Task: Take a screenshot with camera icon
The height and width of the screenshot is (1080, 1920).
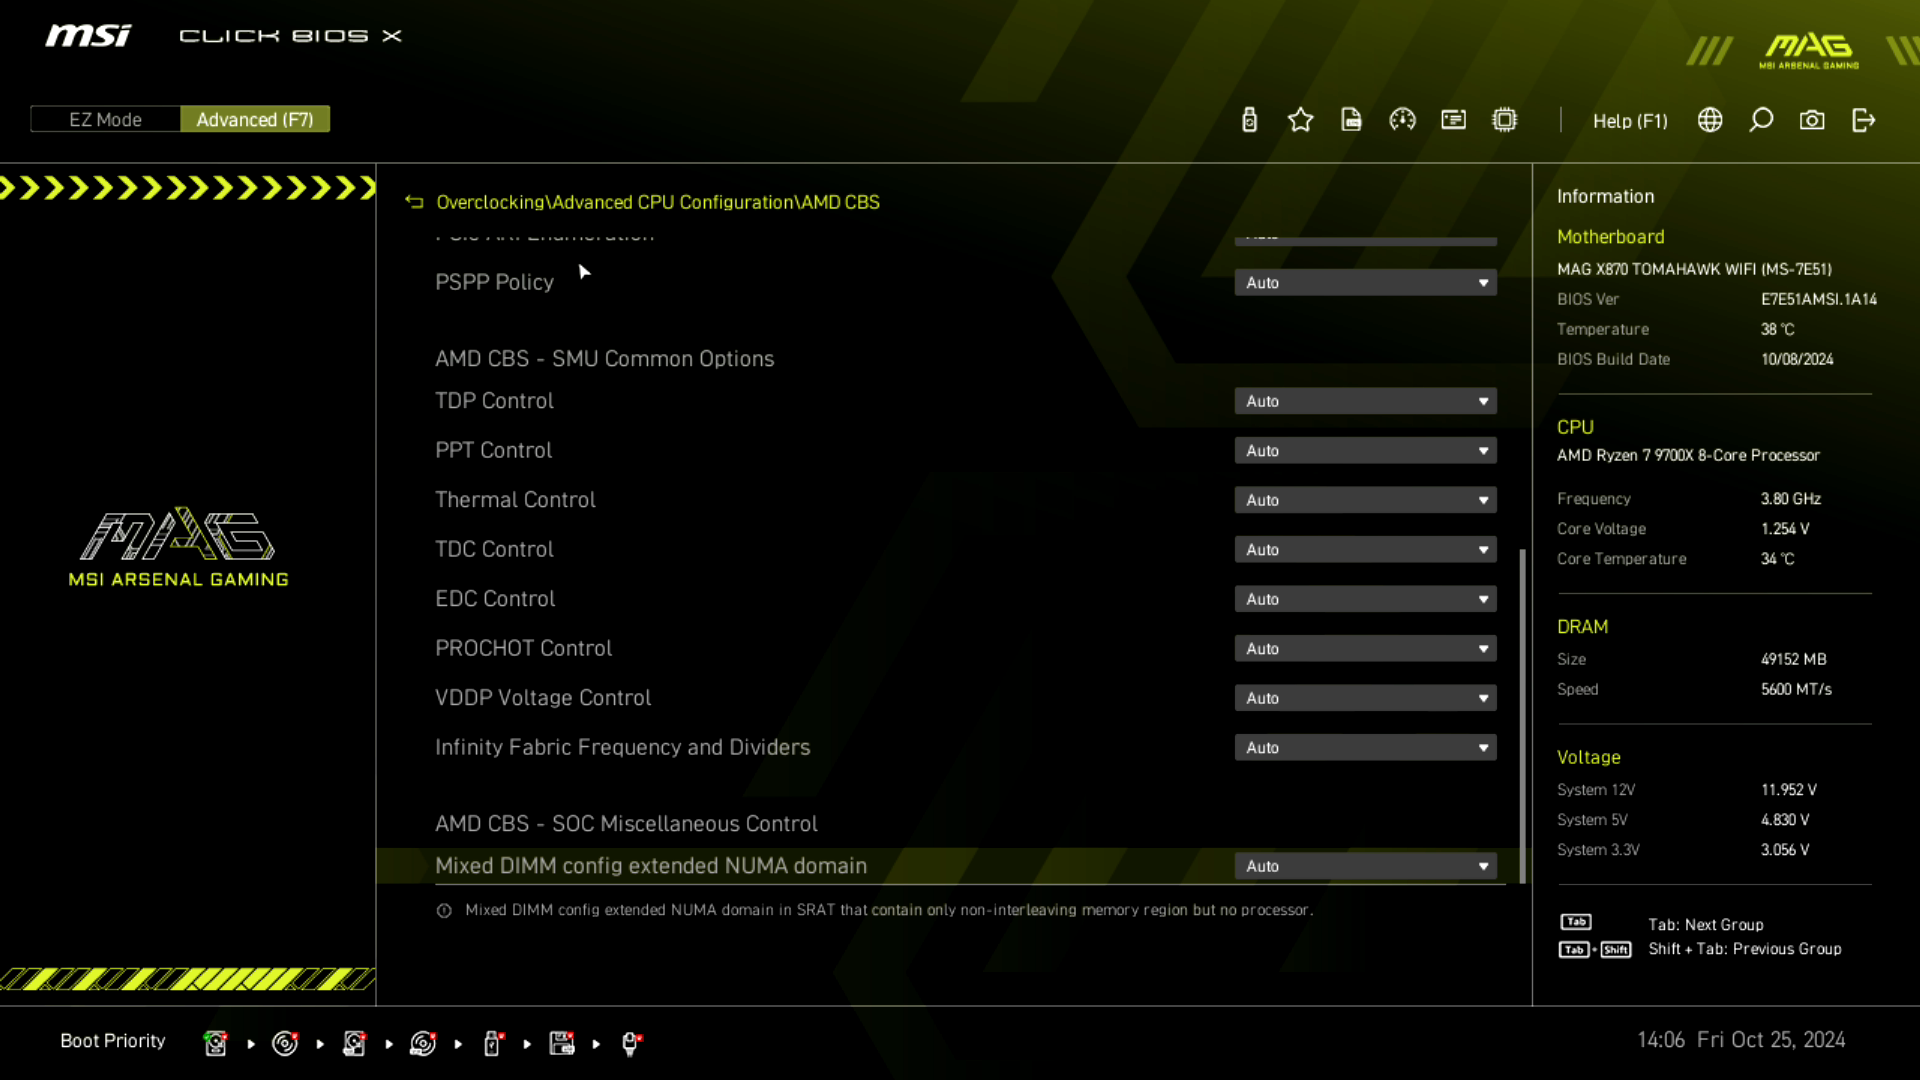Action: [x=1812, y=120]
